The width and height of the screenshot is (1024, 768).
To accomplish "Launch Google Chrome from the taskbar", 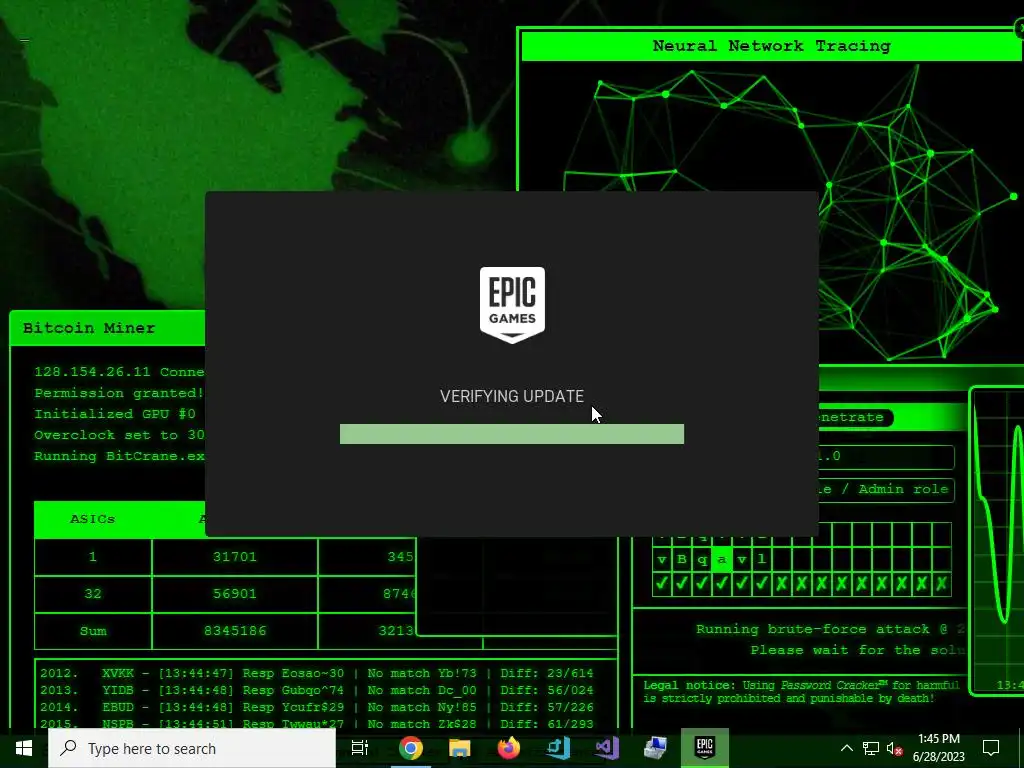I will point(411,748).
